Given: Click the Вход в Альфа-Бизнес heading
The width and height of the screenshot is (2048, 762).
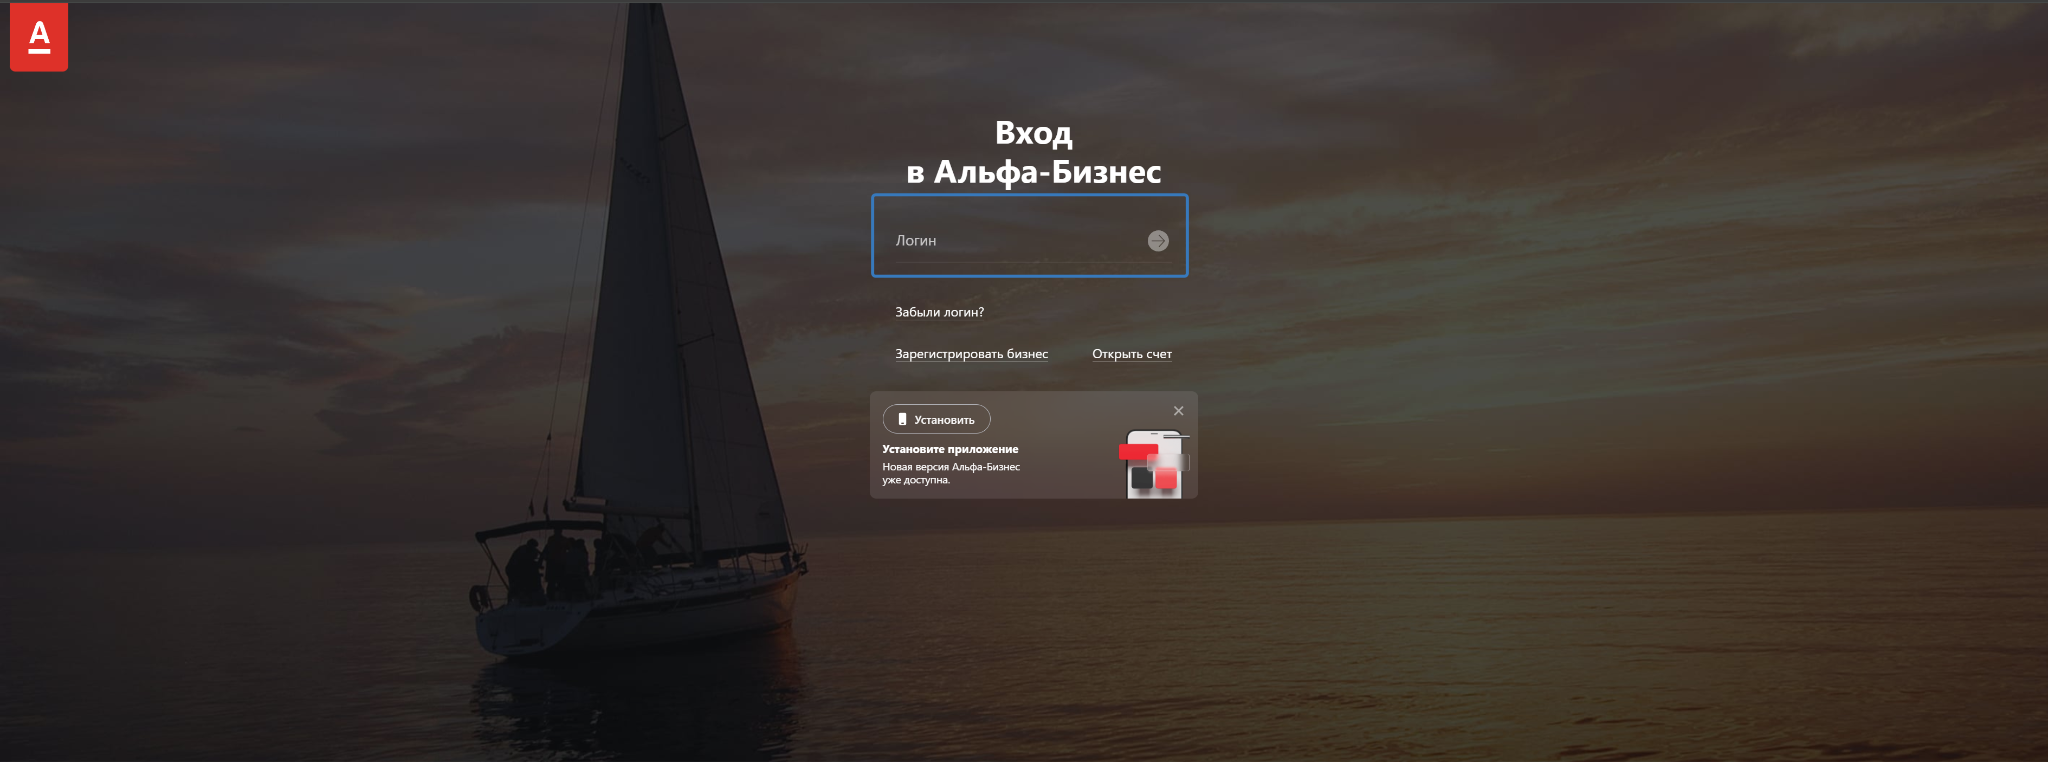Looking at the screenshot, I should [1033, 152].
